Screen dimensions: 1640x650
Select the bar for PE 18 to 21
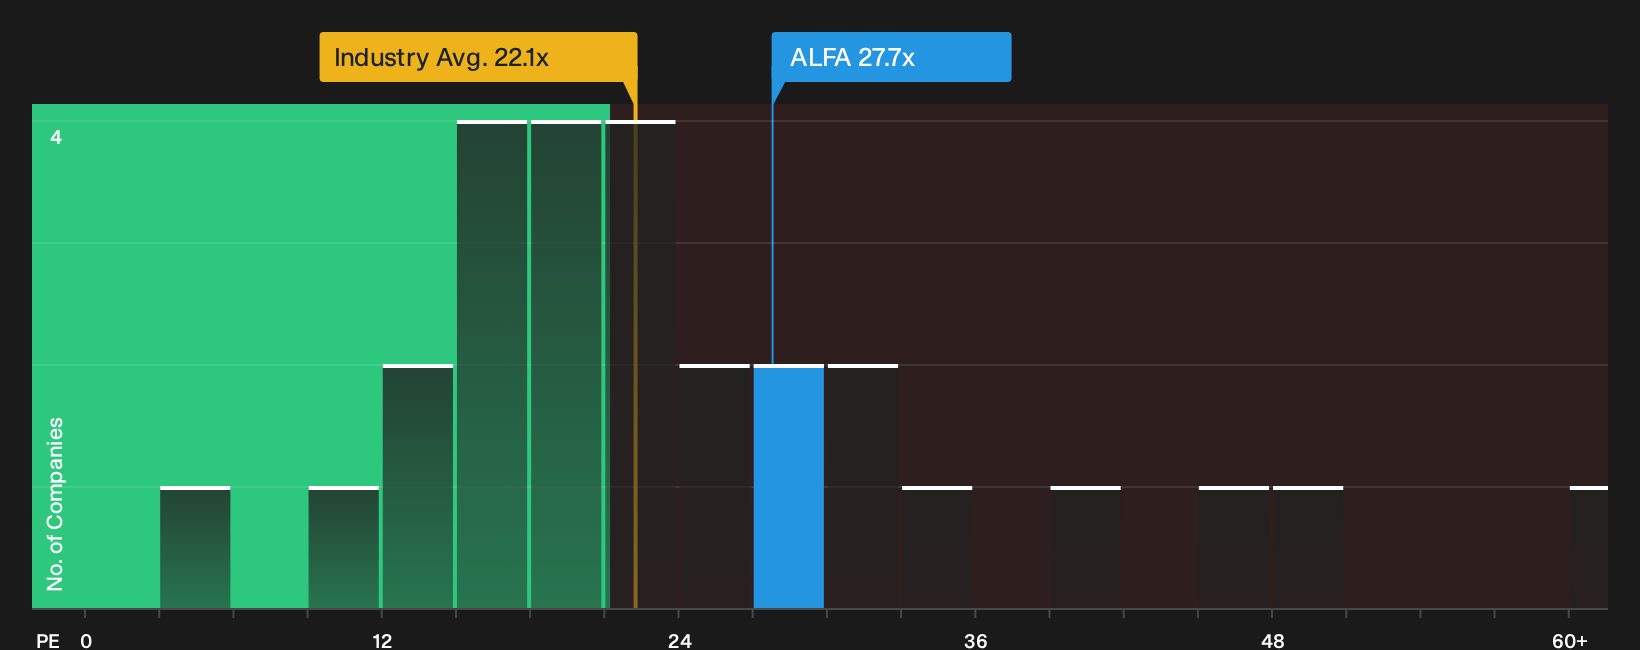coord(566,365)
